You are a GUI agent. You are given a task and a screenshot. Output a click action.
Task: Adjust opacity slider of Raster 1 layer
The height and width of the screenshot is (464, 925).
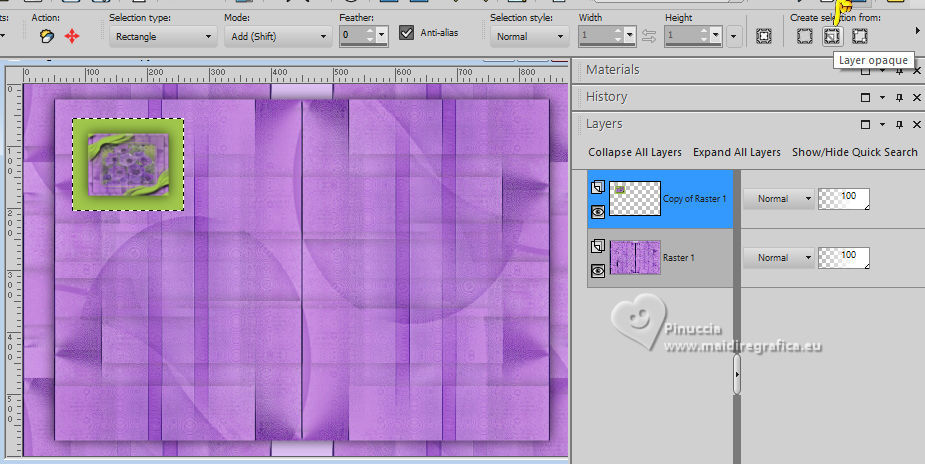pyautogui.click(x=844, y=258)
